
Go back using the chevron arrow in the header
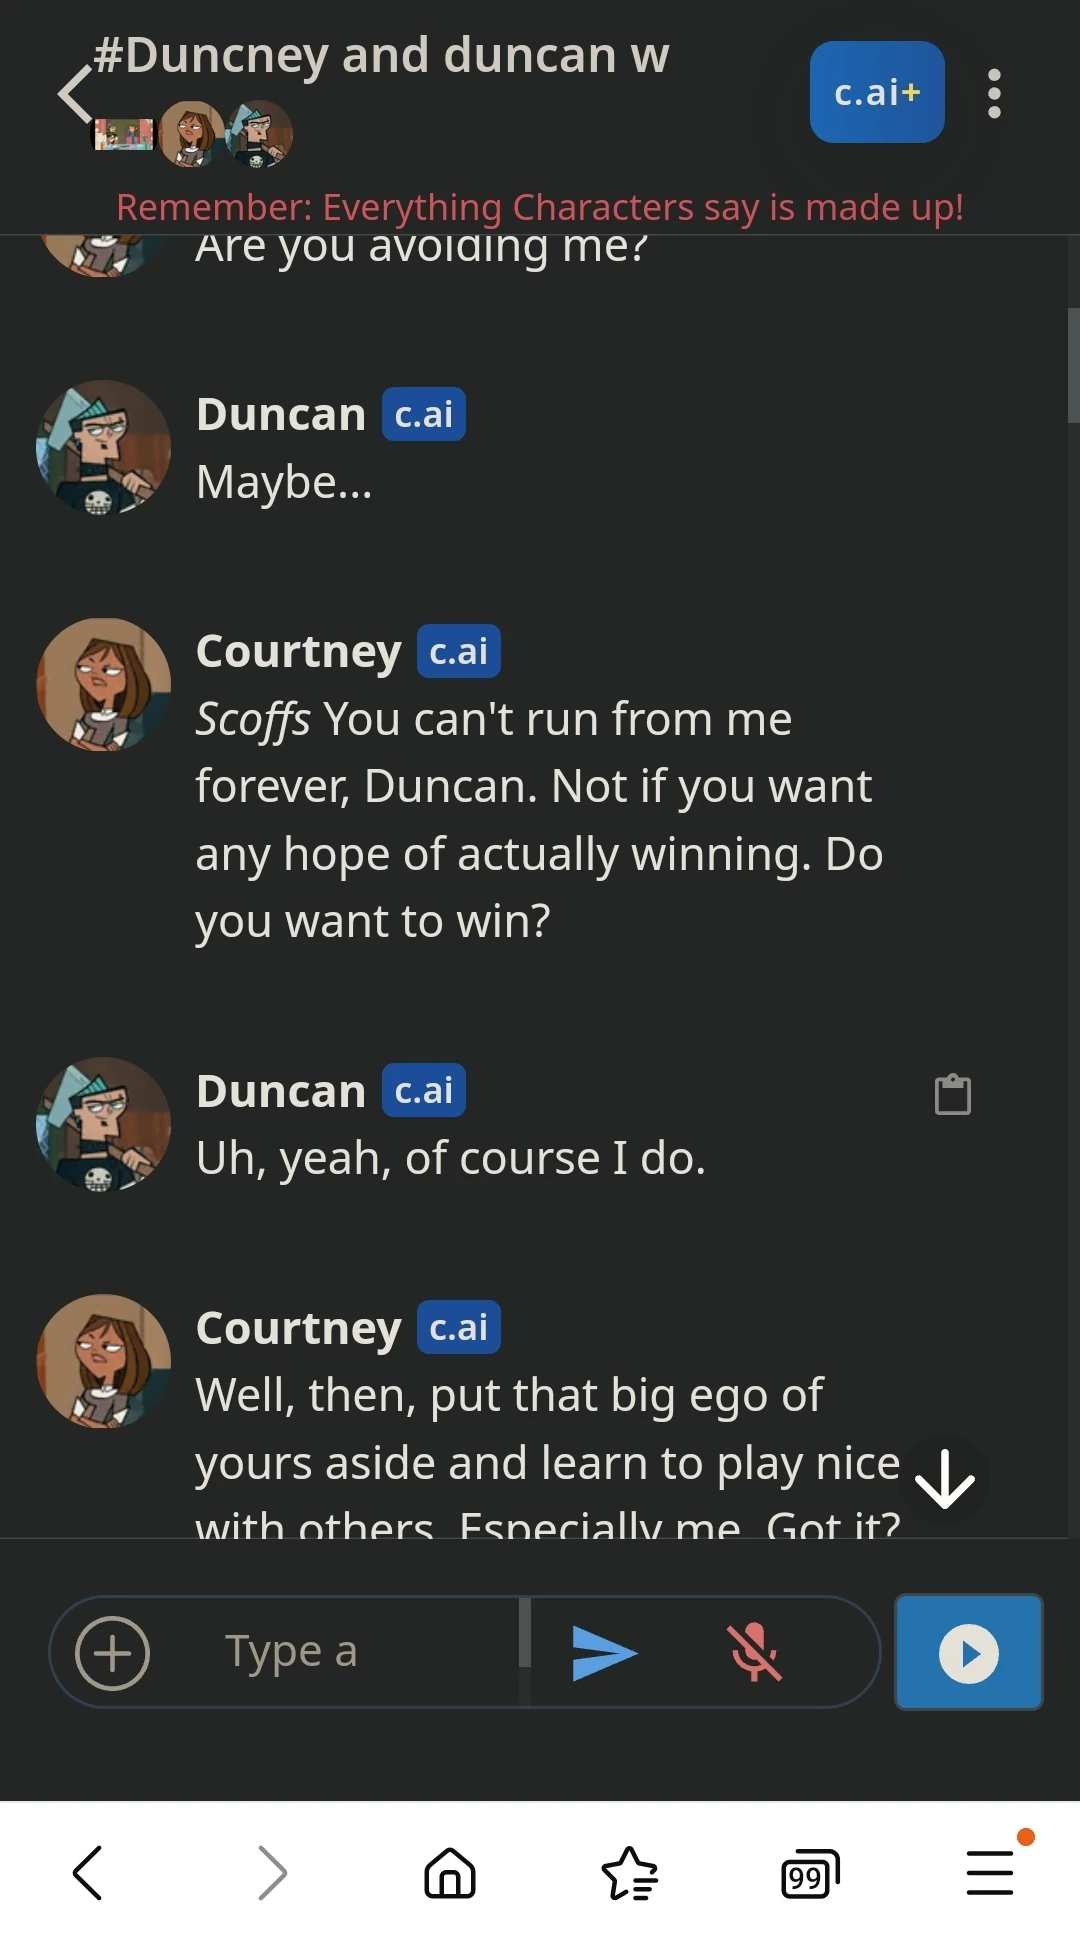pos(72,93)
